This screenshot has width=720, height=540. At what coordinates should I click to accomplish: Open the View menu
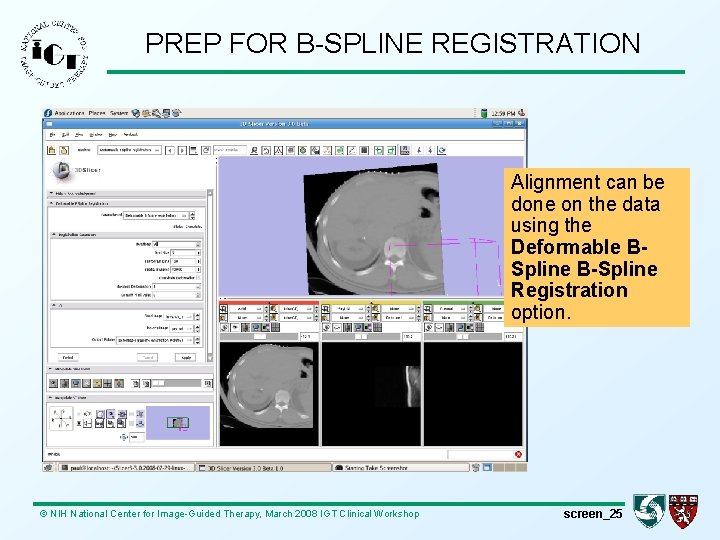click(79, 135)
